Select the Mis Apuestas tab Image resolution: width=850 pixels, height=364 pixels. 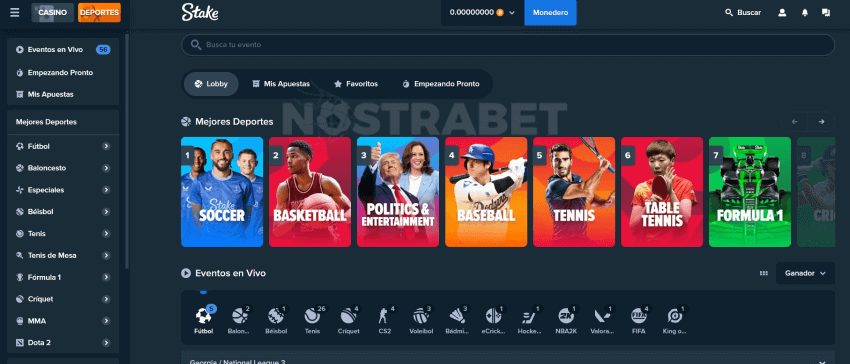coord(281,84)
